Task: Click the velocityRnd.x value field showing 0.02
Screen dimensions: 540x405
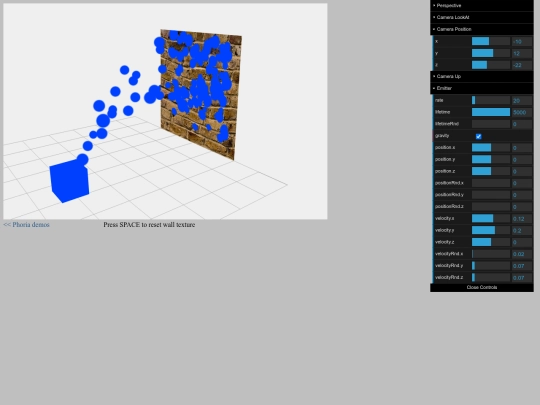Action: pos(522,254)
